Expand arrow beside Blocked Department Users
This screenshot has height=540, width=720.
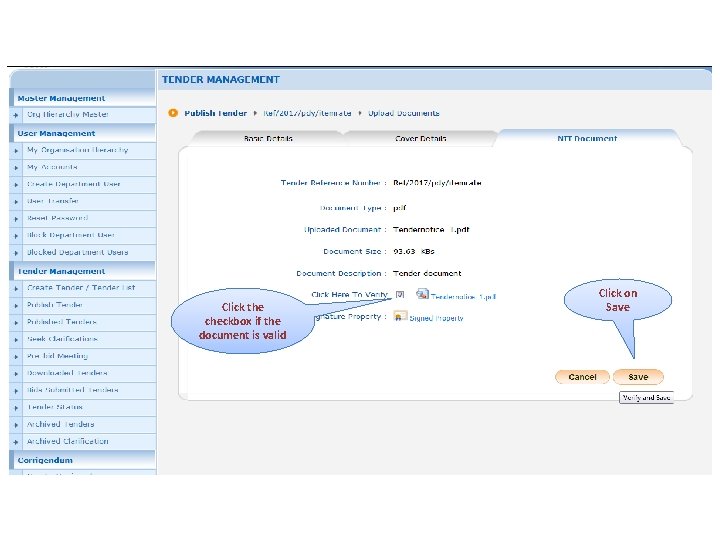pos(16,253)
